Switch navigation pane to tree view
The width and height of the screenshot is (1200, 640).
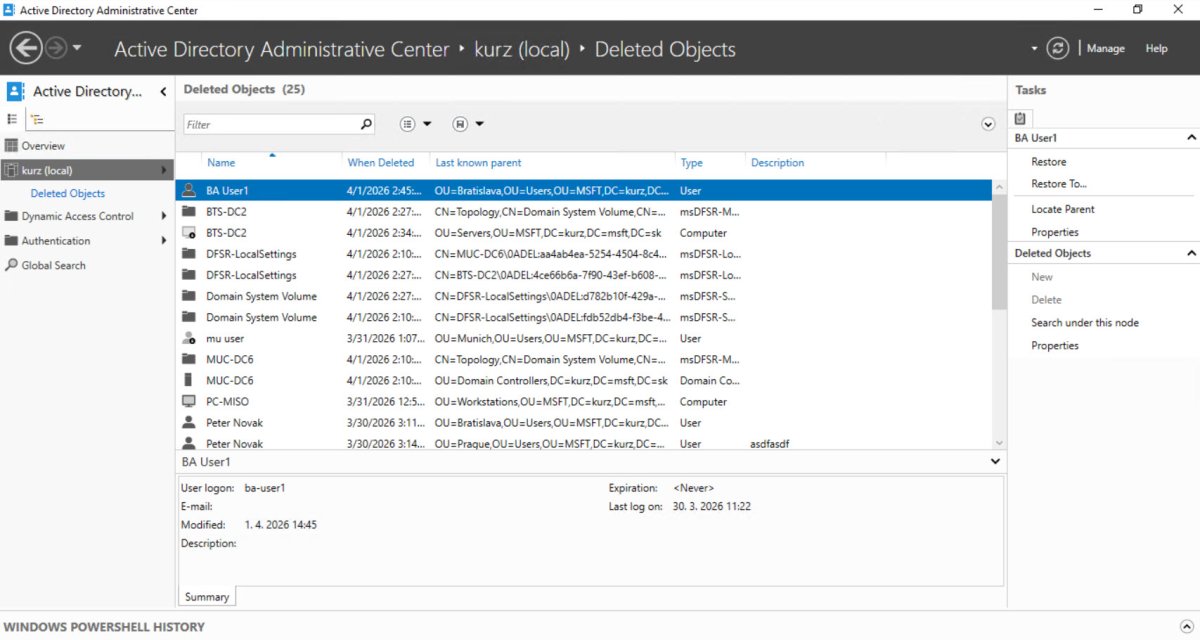coord(37,119)
